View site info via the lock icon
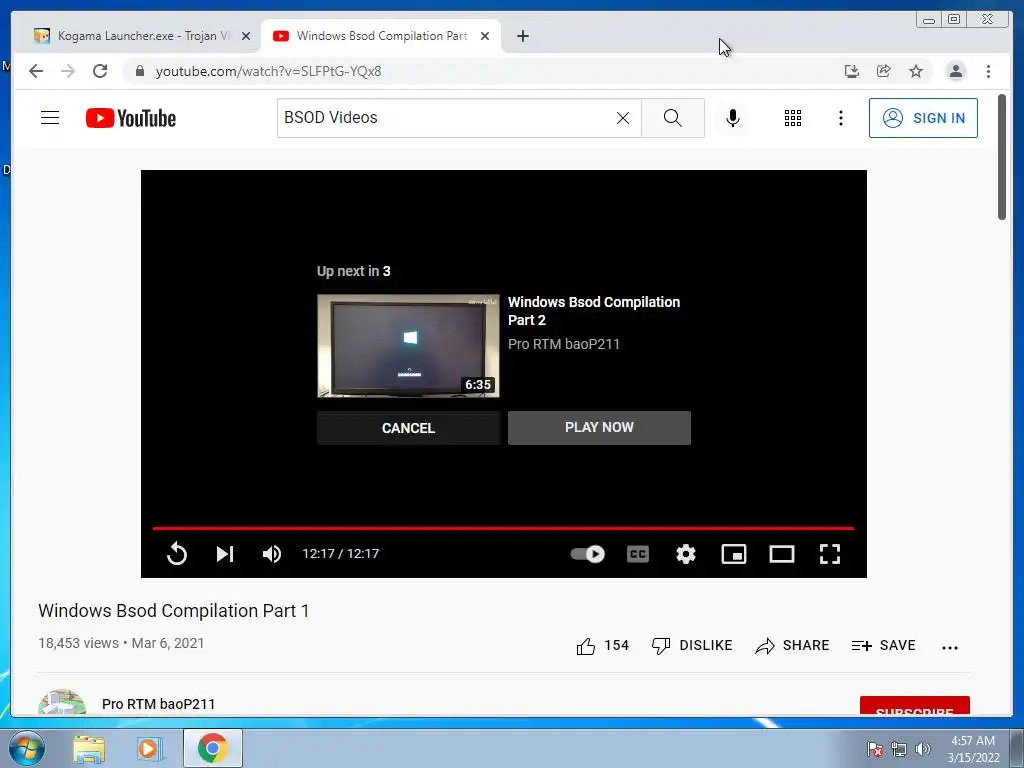1024x768 pixels. [139, 71]
